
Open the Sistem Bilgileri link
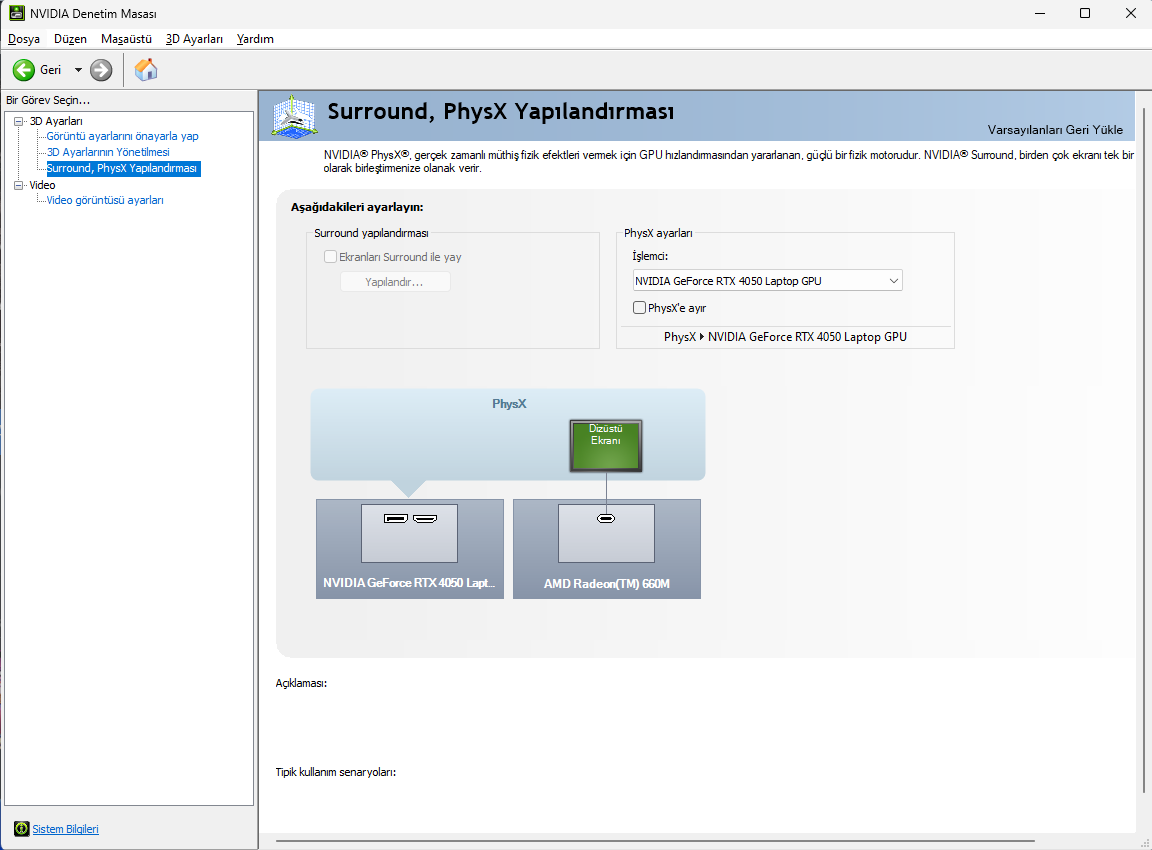65,829
